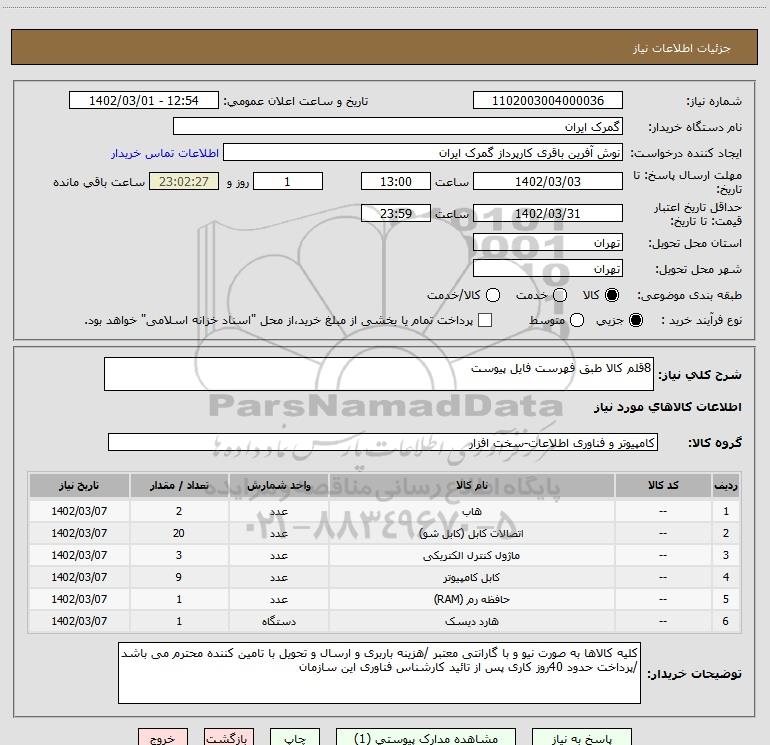Click the response deadline date 1402/03/03
The image size is (770, 745).
click(548, 182)
